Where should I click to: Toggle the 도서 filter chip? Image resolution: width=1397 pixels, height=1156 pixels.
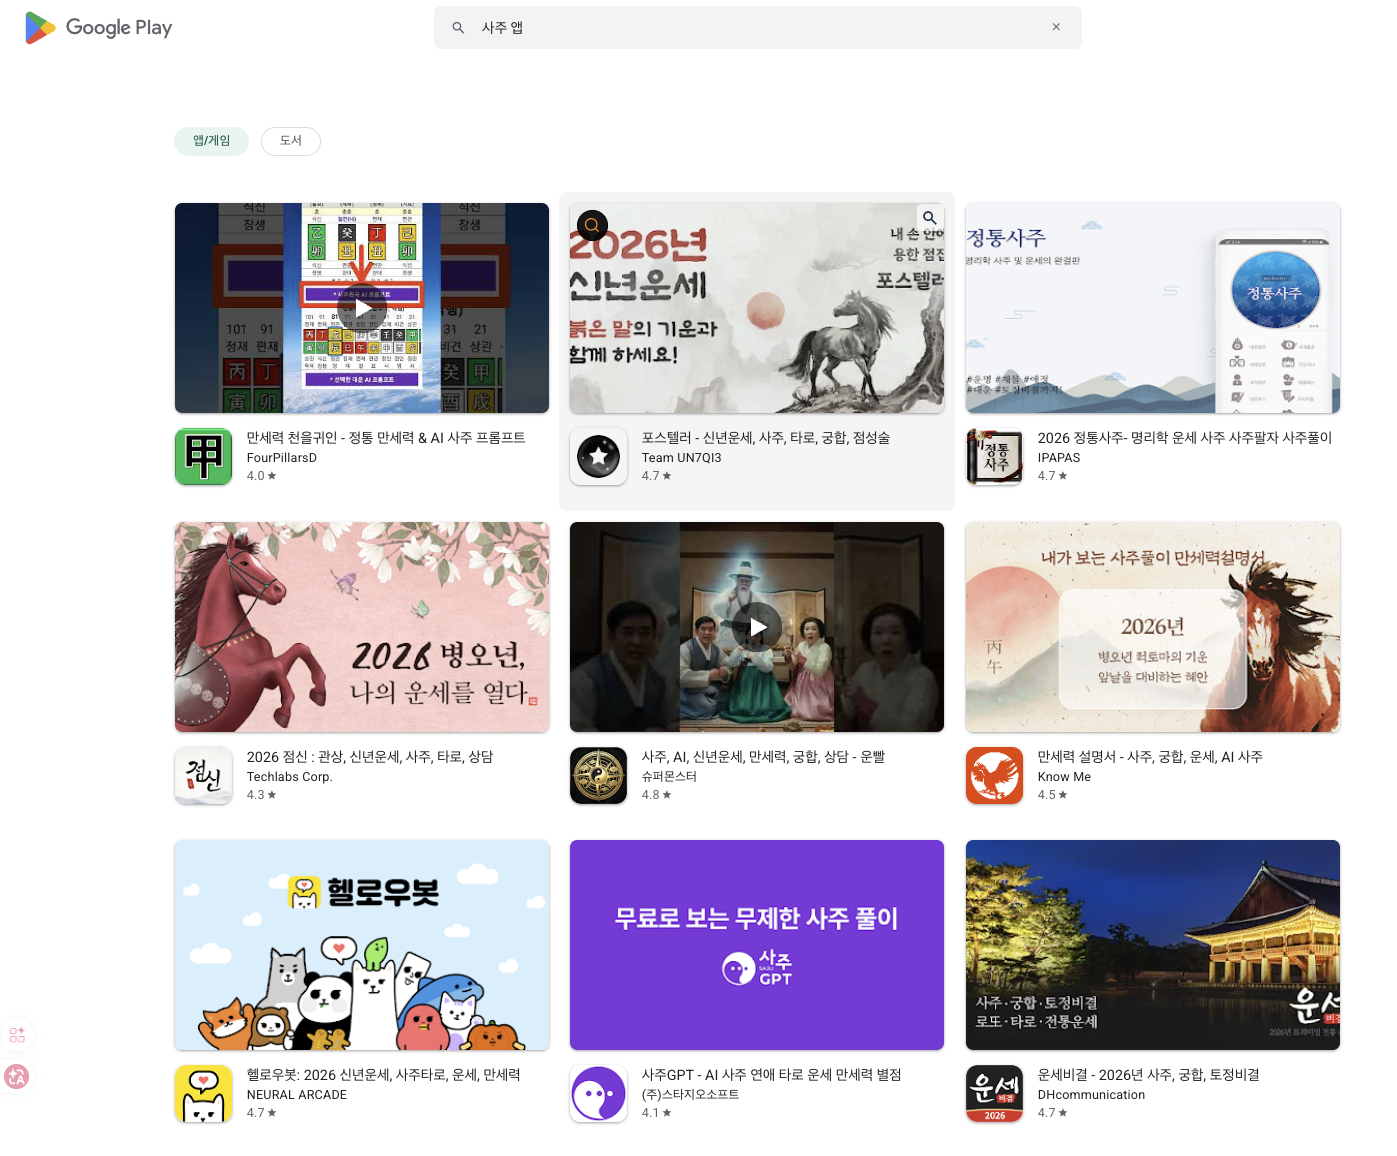pyautogui.click(x=290, y=141)
